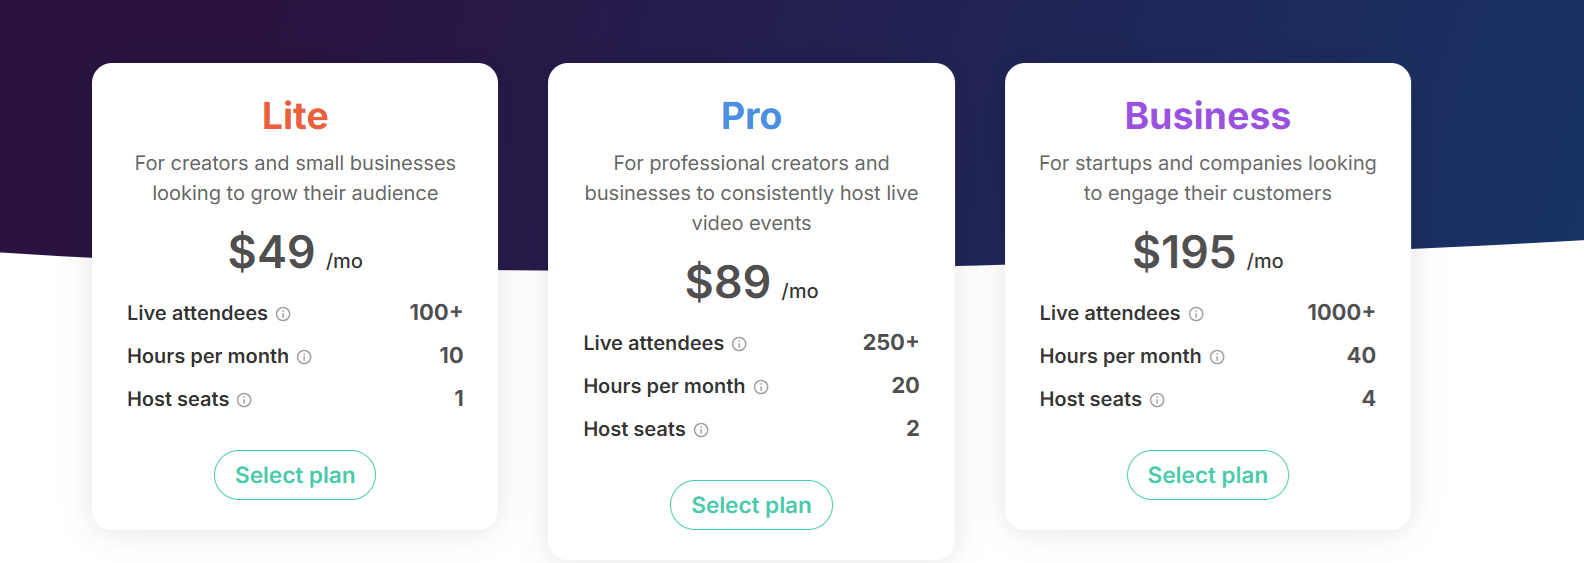Click info icon beside Lite Live attendees
This screenshot has height=563, width=1584.
[x=283, y=314]
